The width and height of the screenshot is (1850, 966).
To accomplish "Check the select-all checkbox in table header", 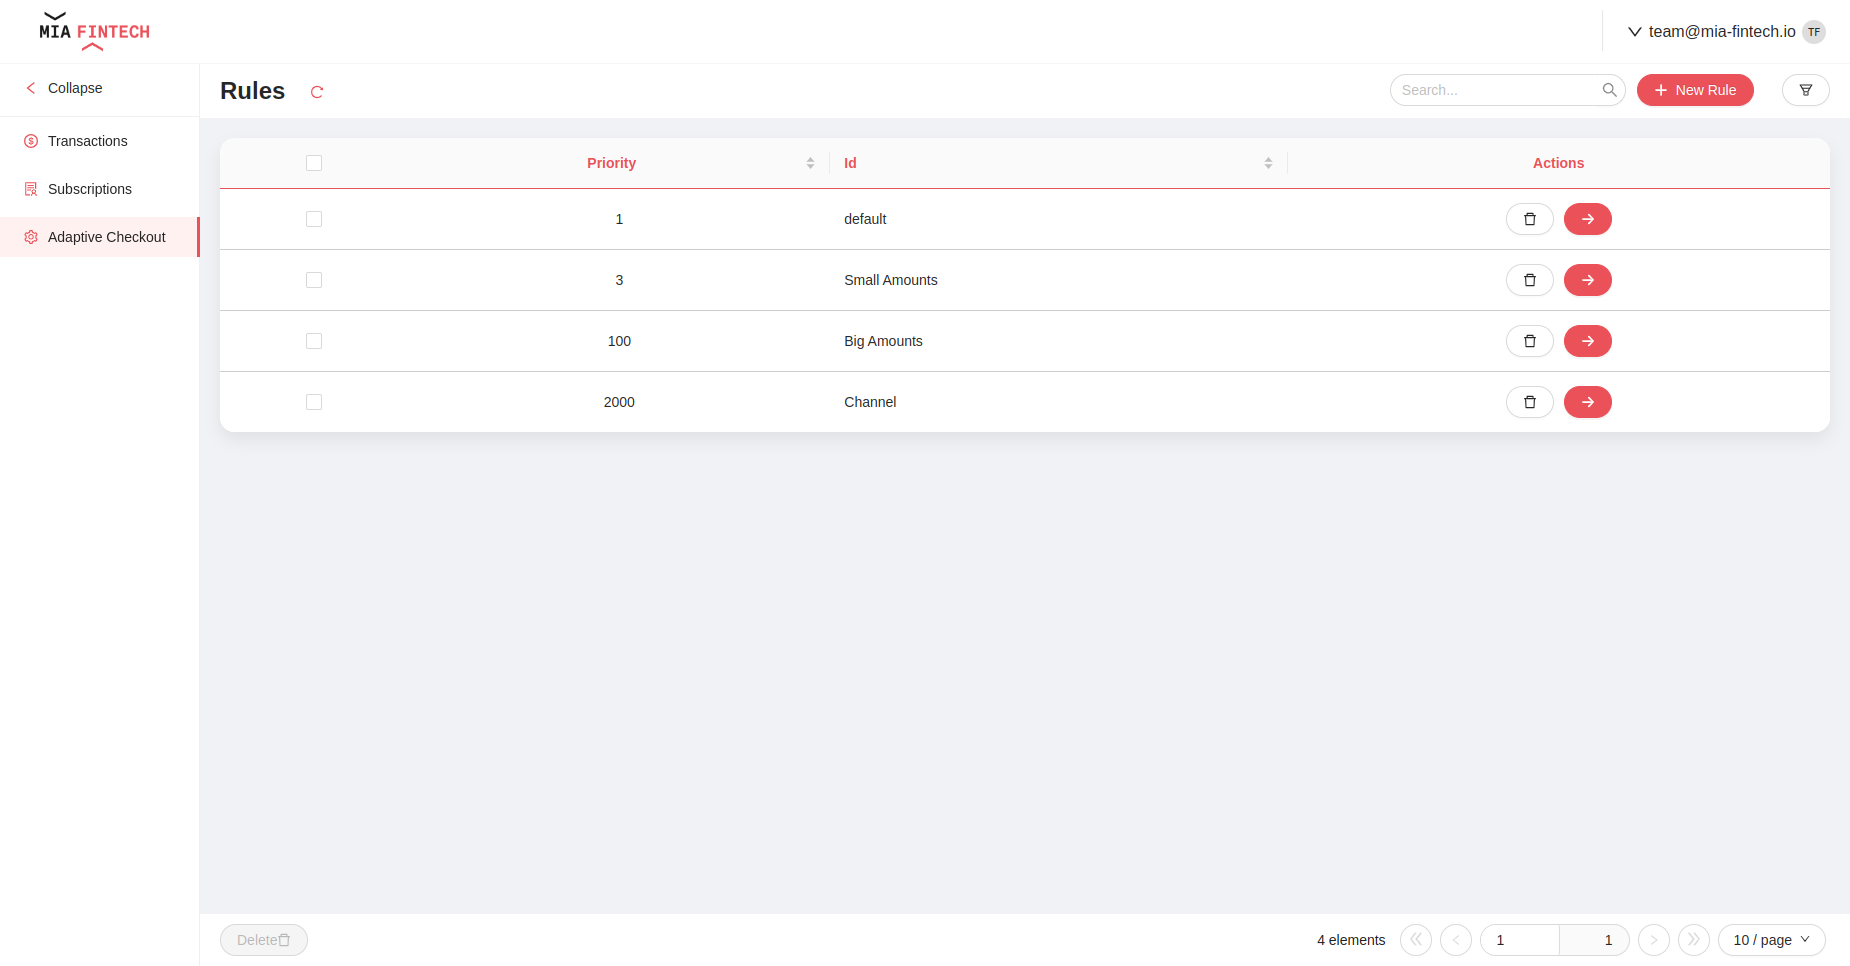I will coord(314,162).
